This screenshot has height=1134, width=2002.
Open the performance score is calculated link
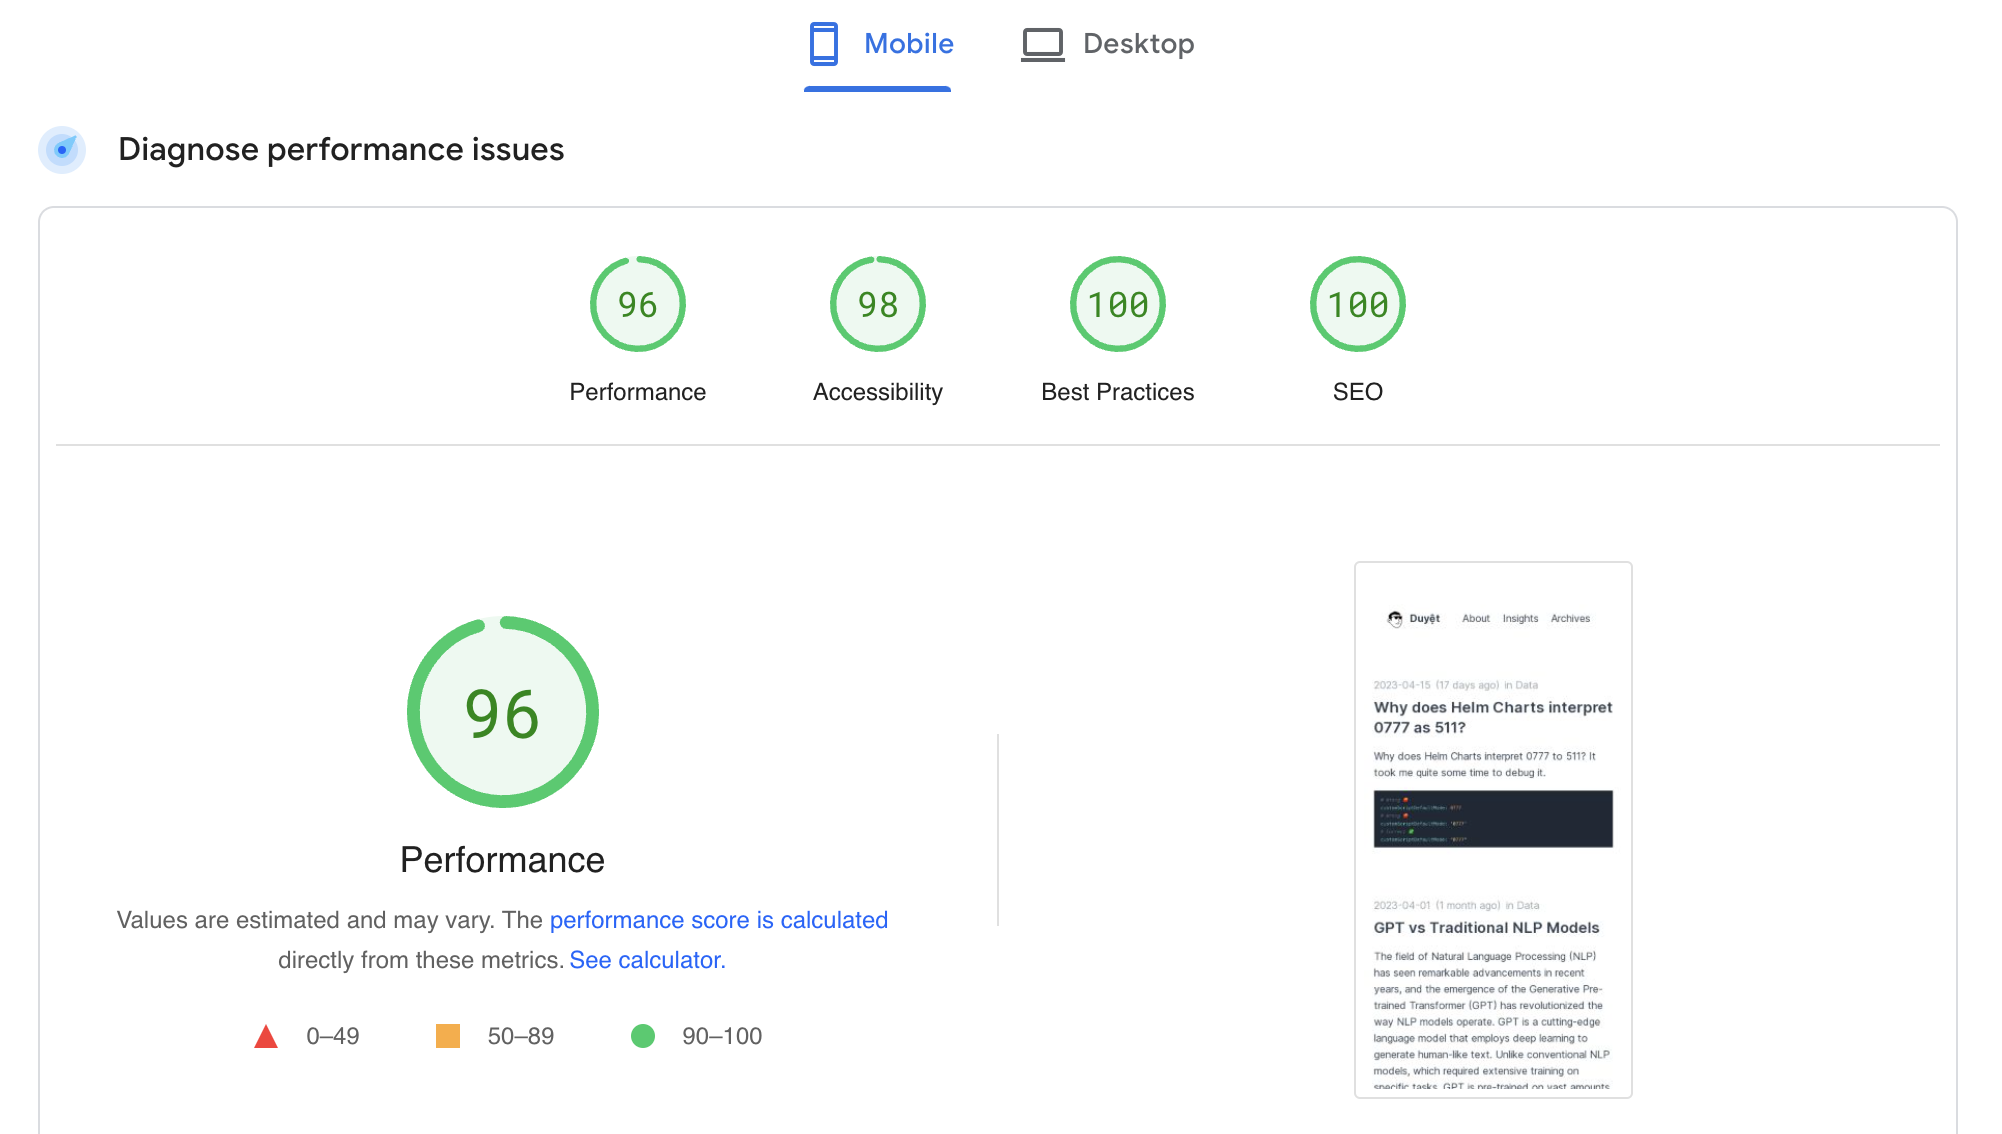tap(718, 920)
